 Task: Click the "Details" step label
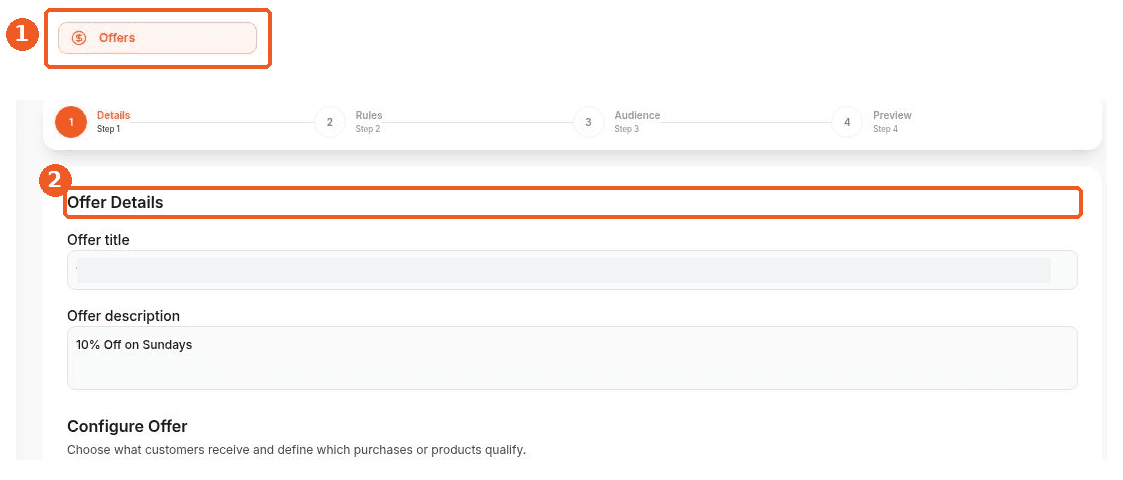[114, 115]
